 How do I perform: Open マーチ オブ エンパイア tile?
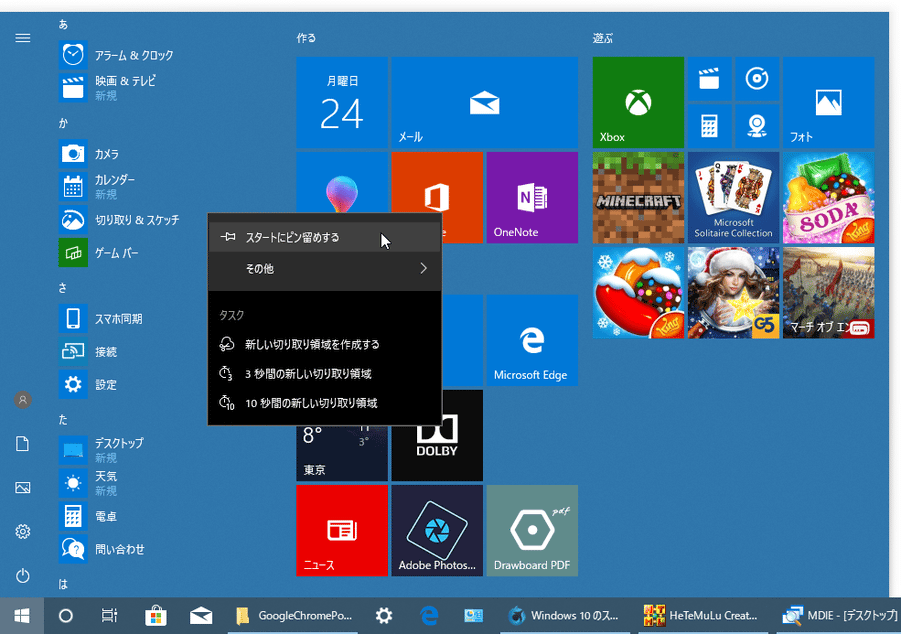pos(829,293)
